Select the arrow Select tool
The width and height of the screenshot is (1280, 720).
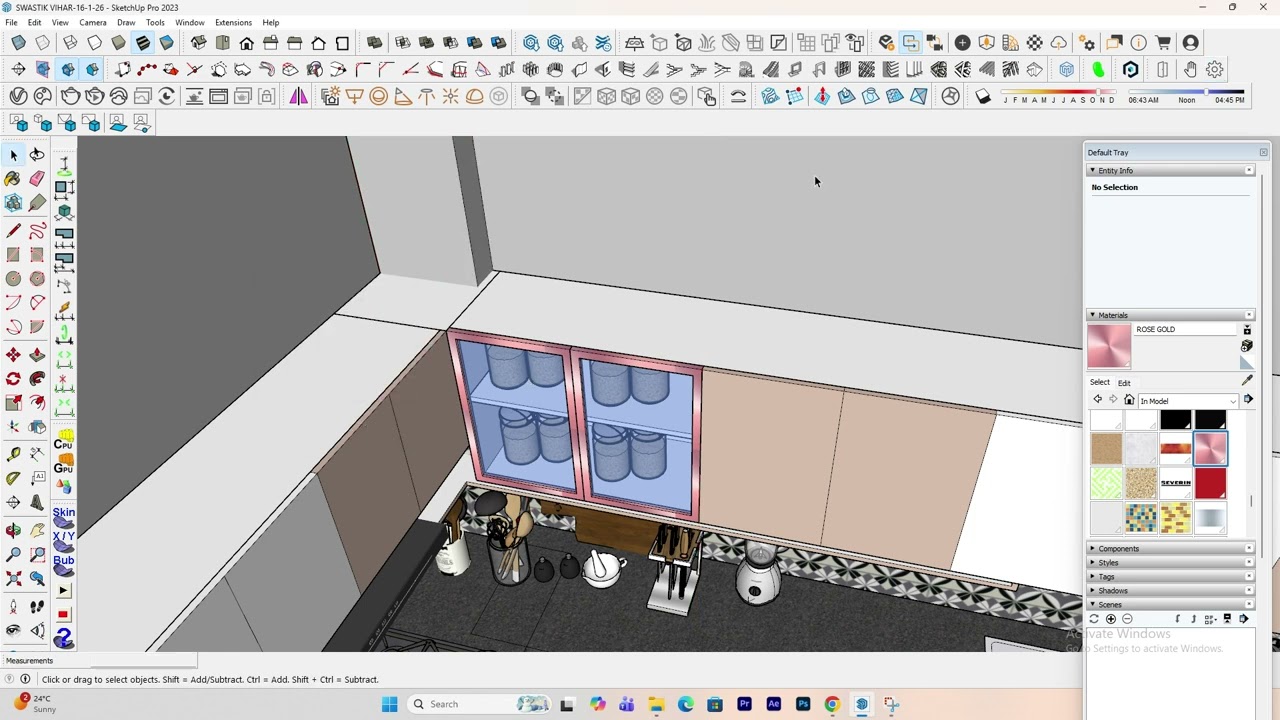14,155
